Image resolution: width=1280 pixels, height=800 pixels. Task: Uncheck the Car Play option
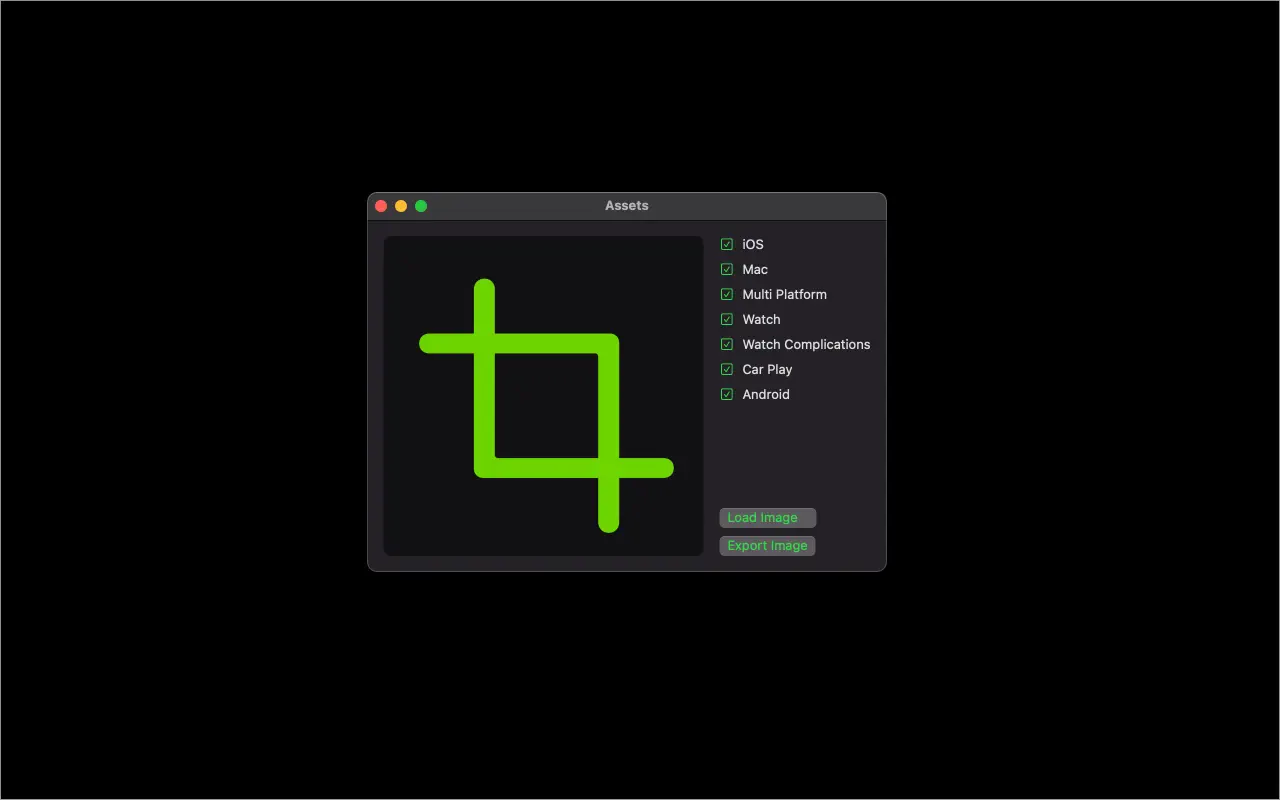click(x=726, y=369)
